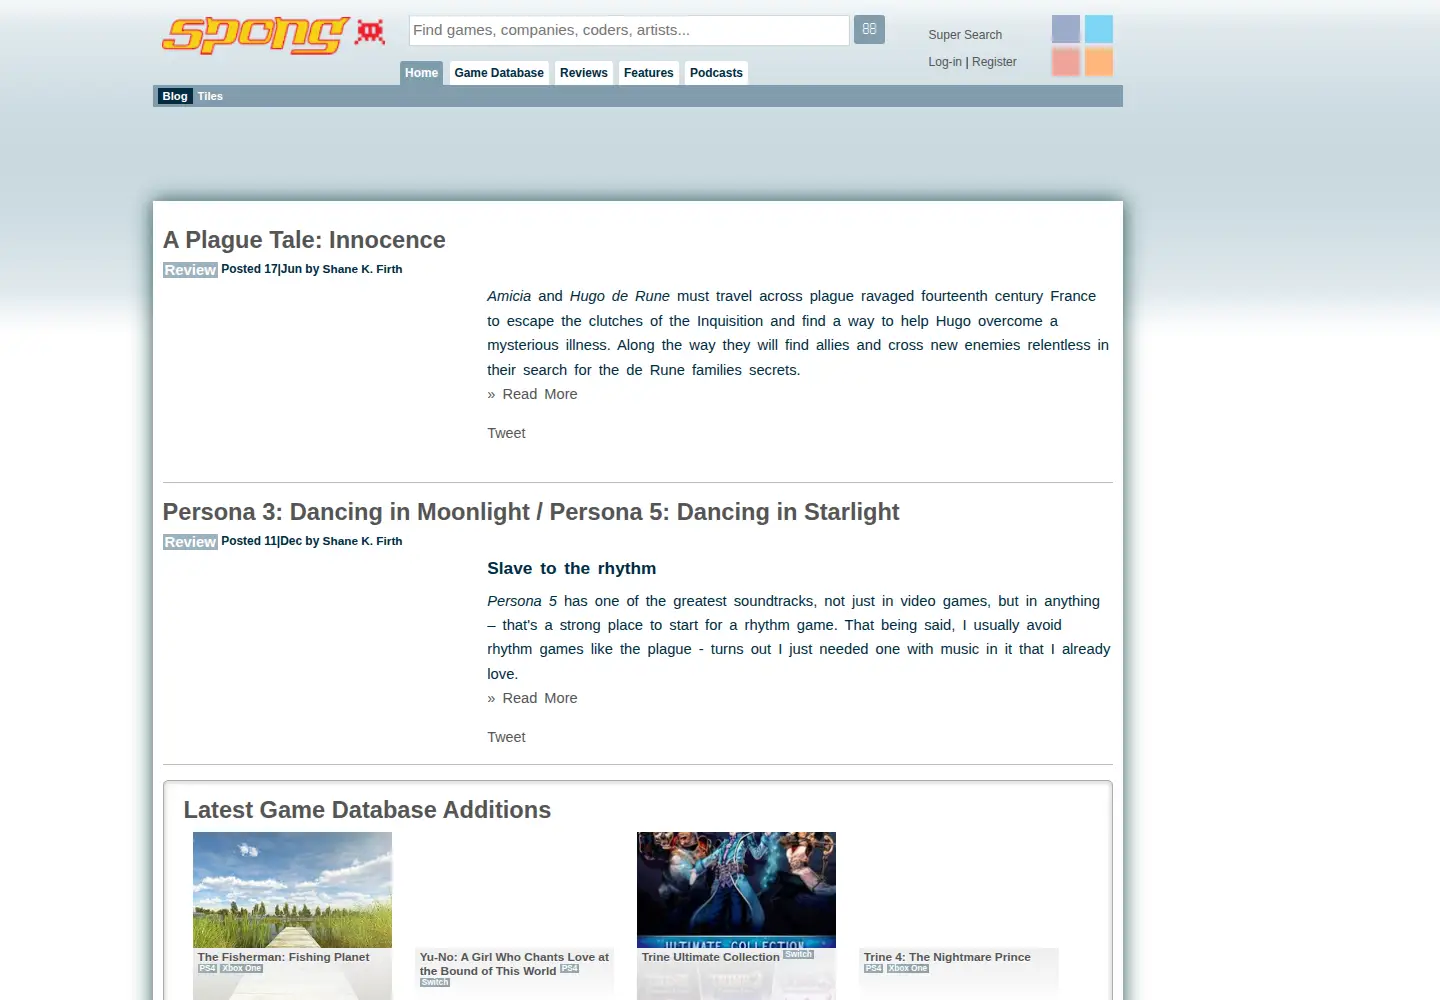
Task: Click Yu-No: A Girl Who Chants Love title
Action: (x=514, y=964)
